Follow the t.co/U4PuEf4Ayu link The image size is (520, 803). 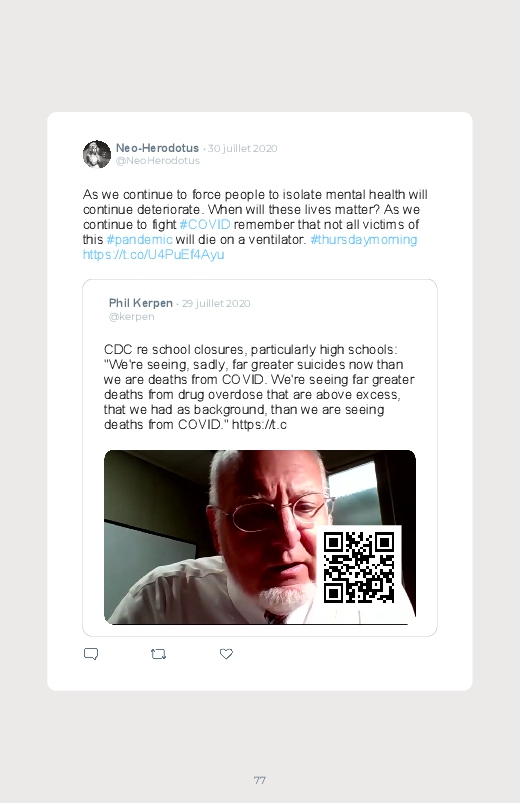pos(153,255)
